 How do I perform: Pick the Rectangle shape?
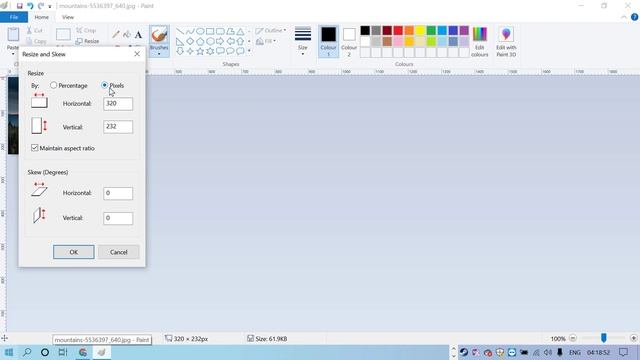[x=210, y=31]
